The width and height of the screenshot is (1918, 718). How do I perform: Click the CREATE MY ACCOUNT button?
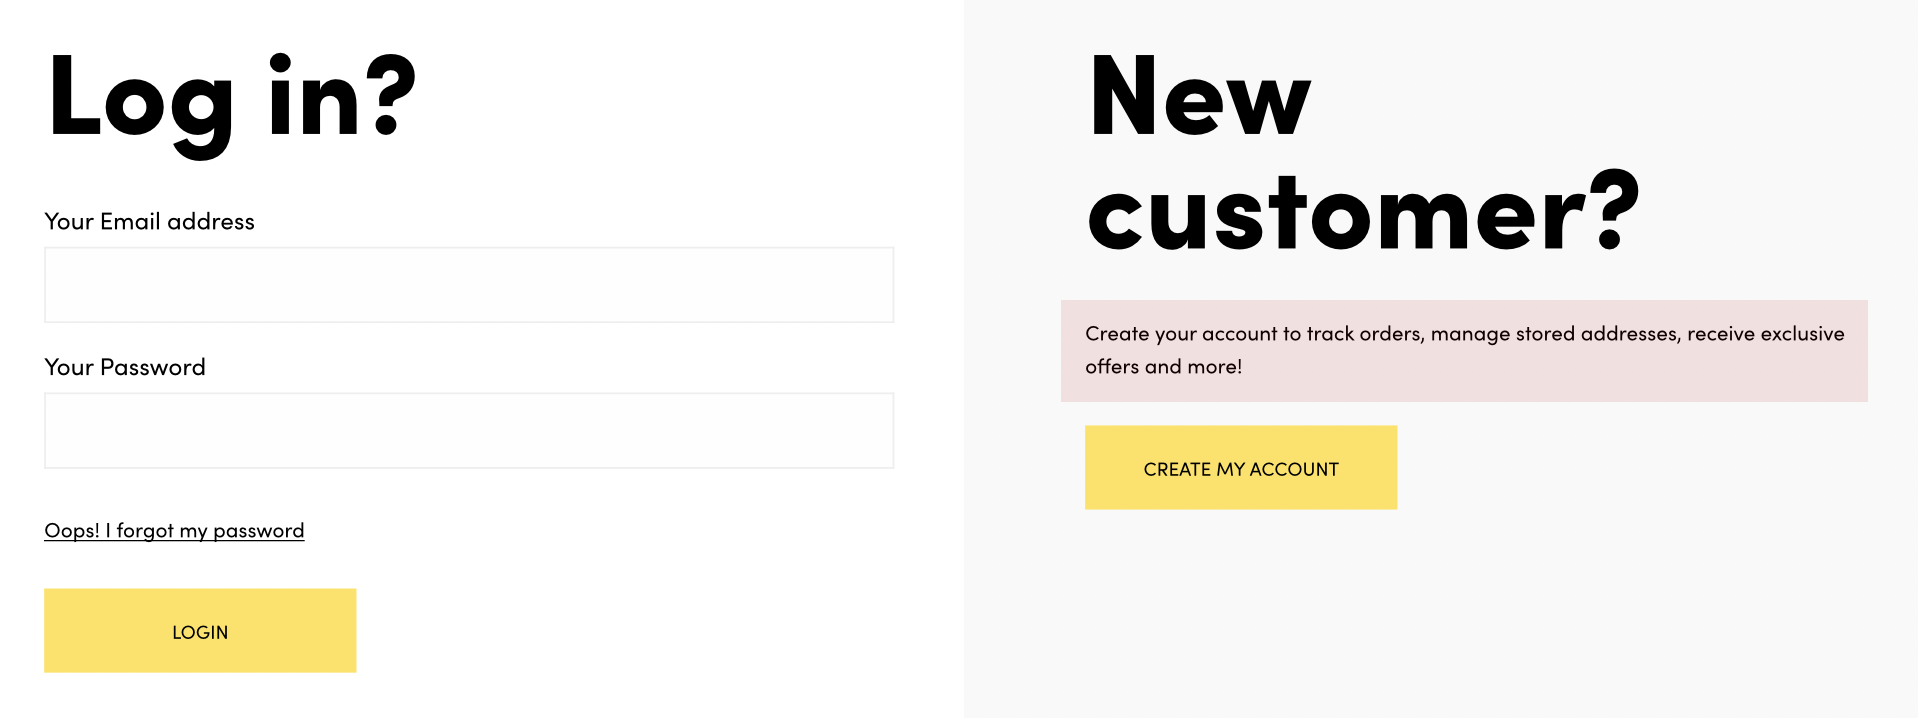[1240, 468]
